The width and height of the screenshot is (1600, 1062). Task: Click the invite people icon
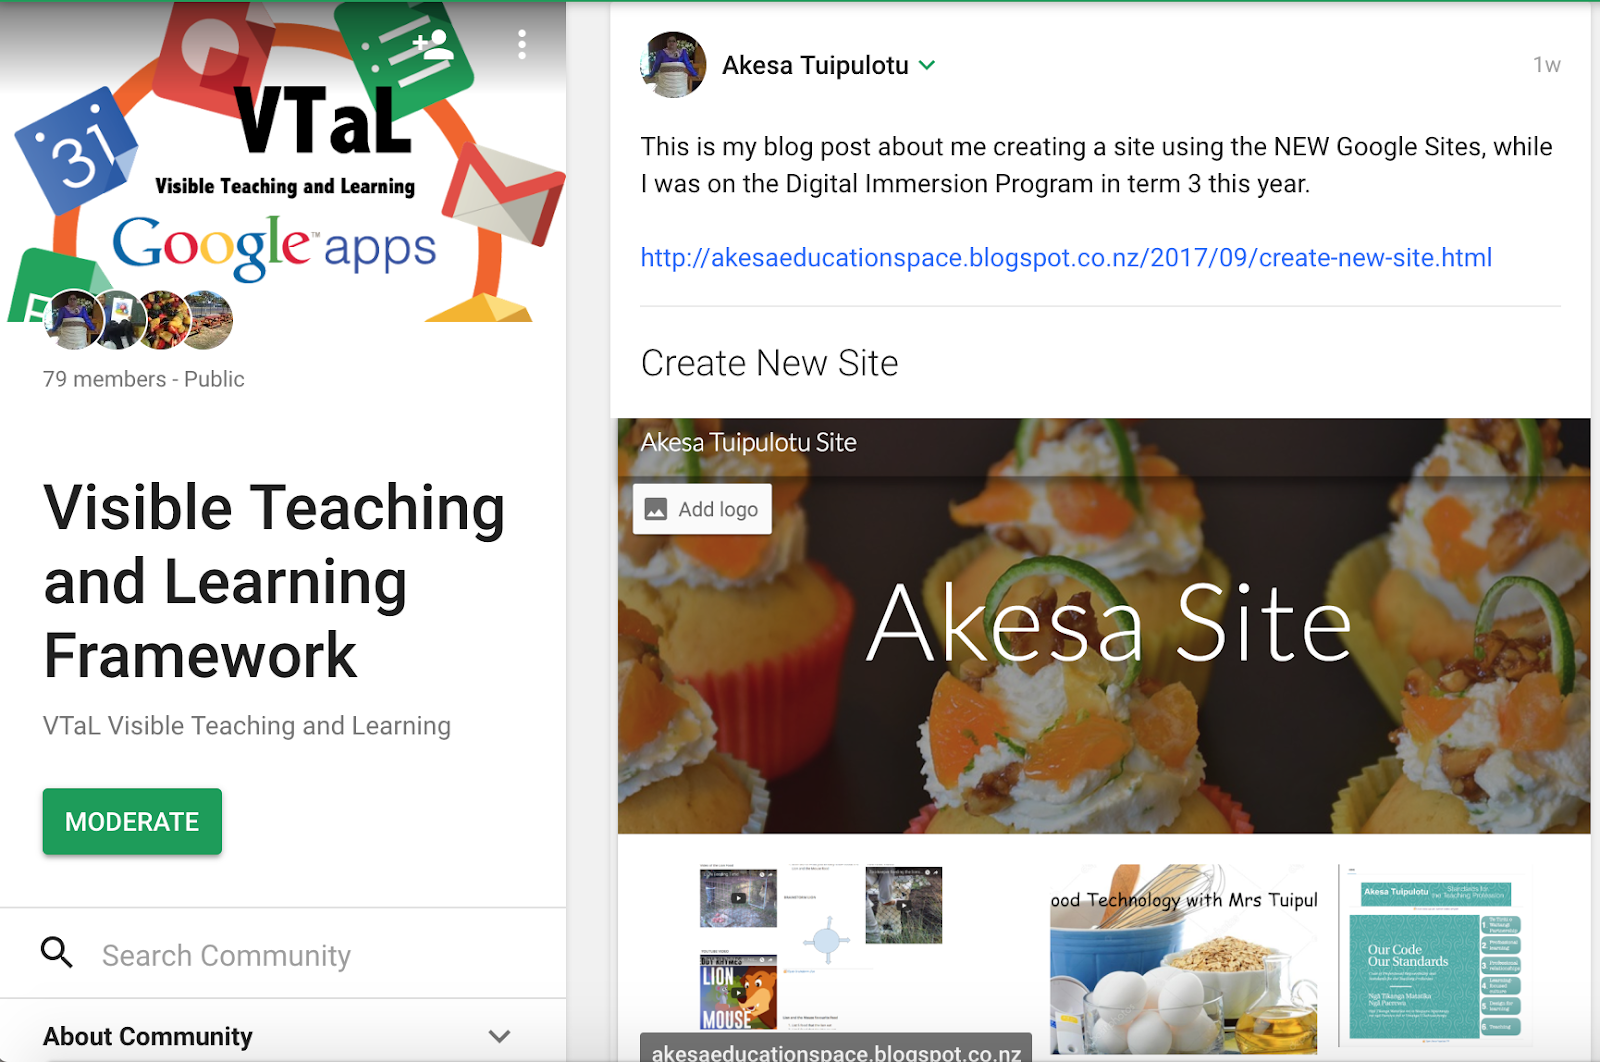433,45
